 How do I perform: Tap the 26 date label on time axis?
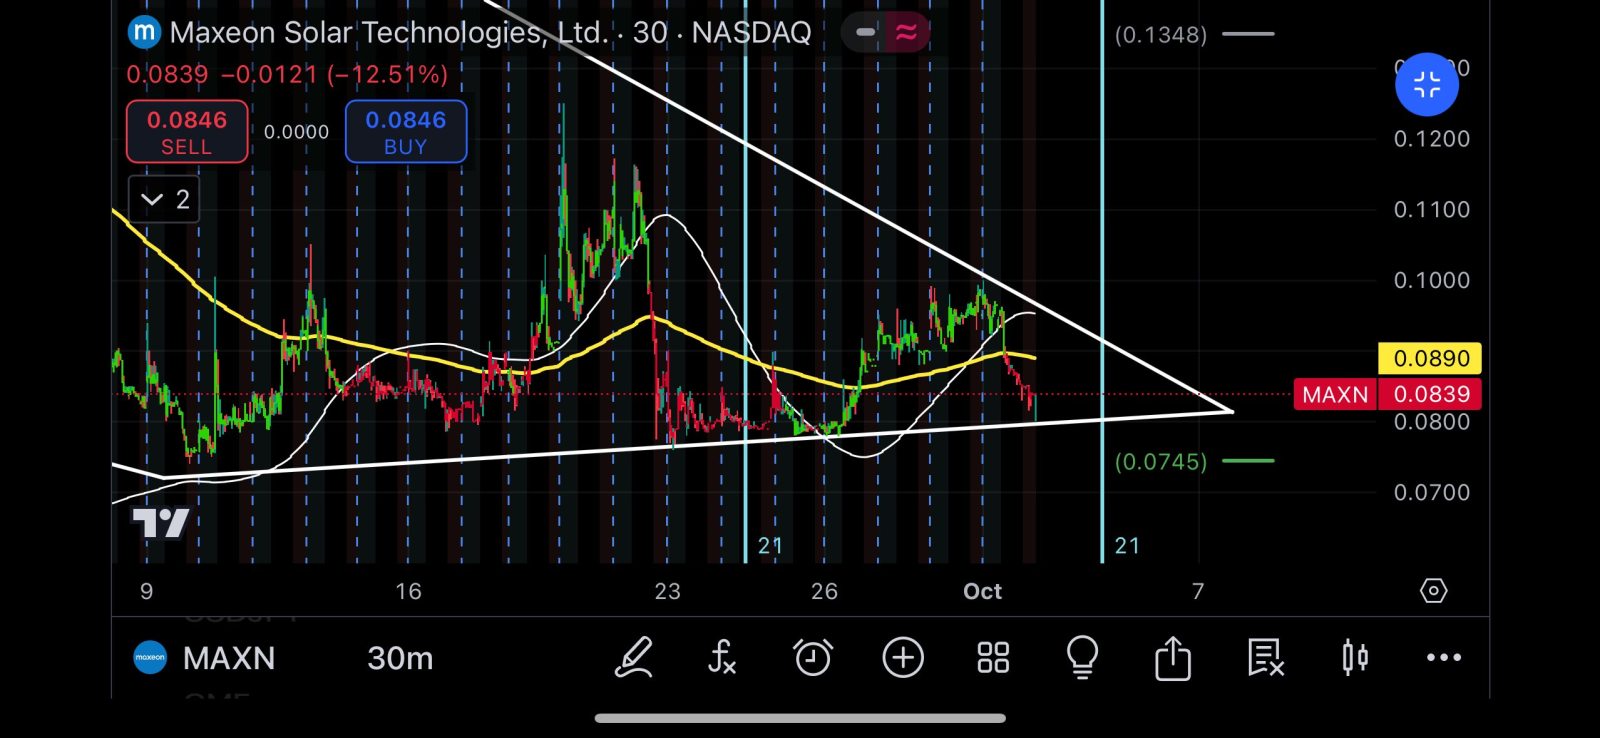tap(824, 591)
